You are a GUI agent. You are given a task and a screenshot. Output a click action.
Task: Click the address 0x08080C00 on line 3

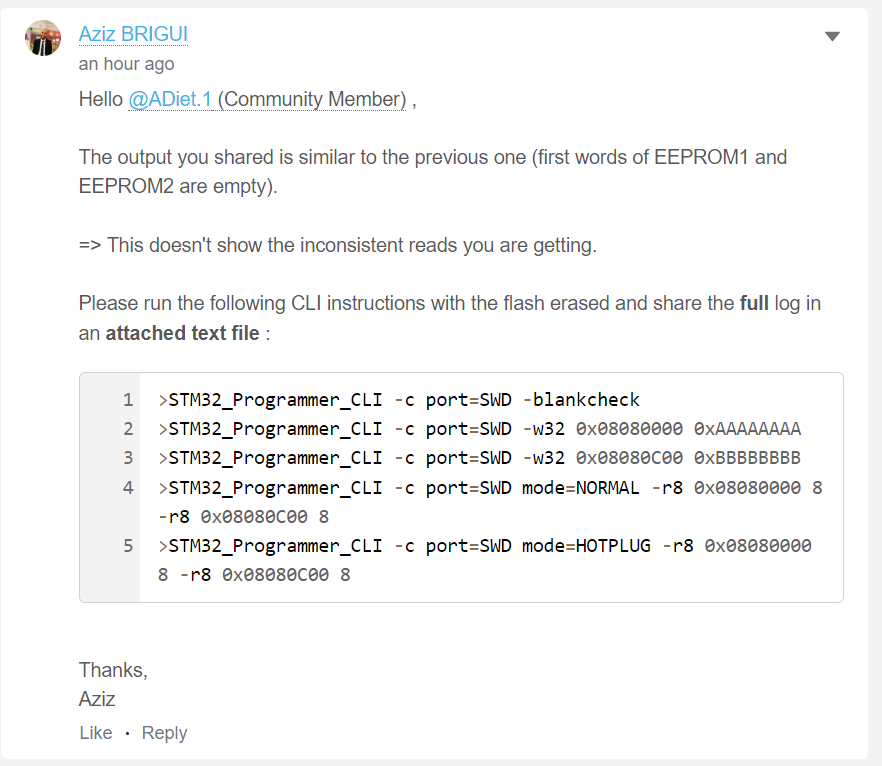(x=629, y=458)
